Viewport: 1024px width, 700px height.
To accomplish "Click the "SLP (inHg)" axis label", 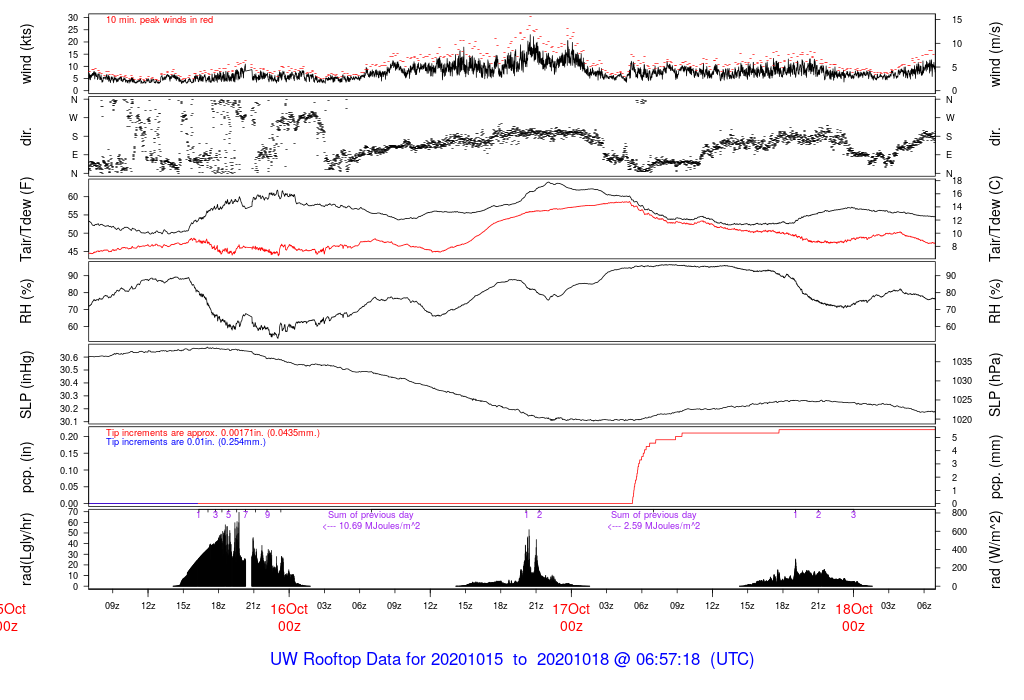I will [x=26, y=385].
